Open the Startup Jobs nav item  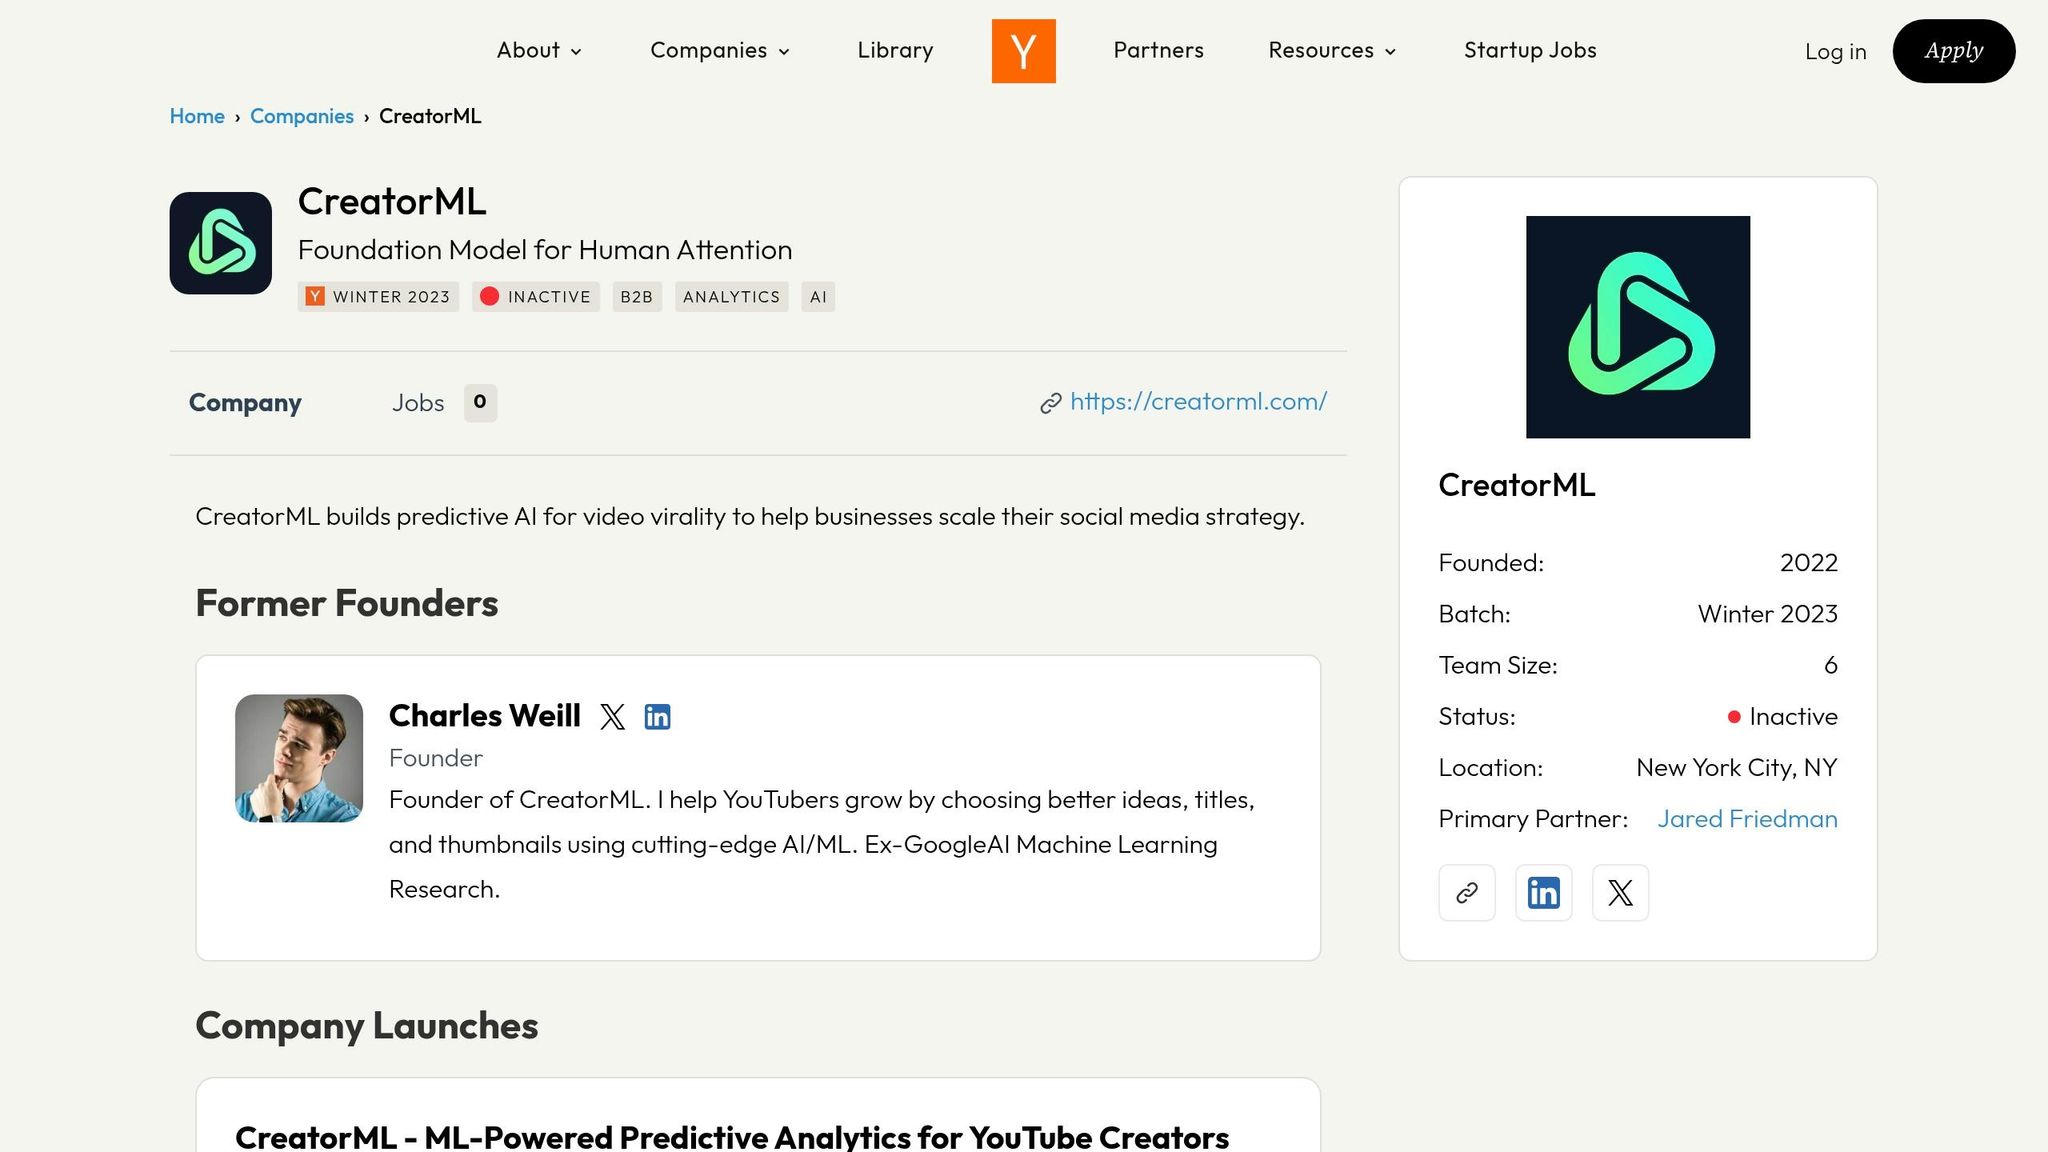(1530, 51)
